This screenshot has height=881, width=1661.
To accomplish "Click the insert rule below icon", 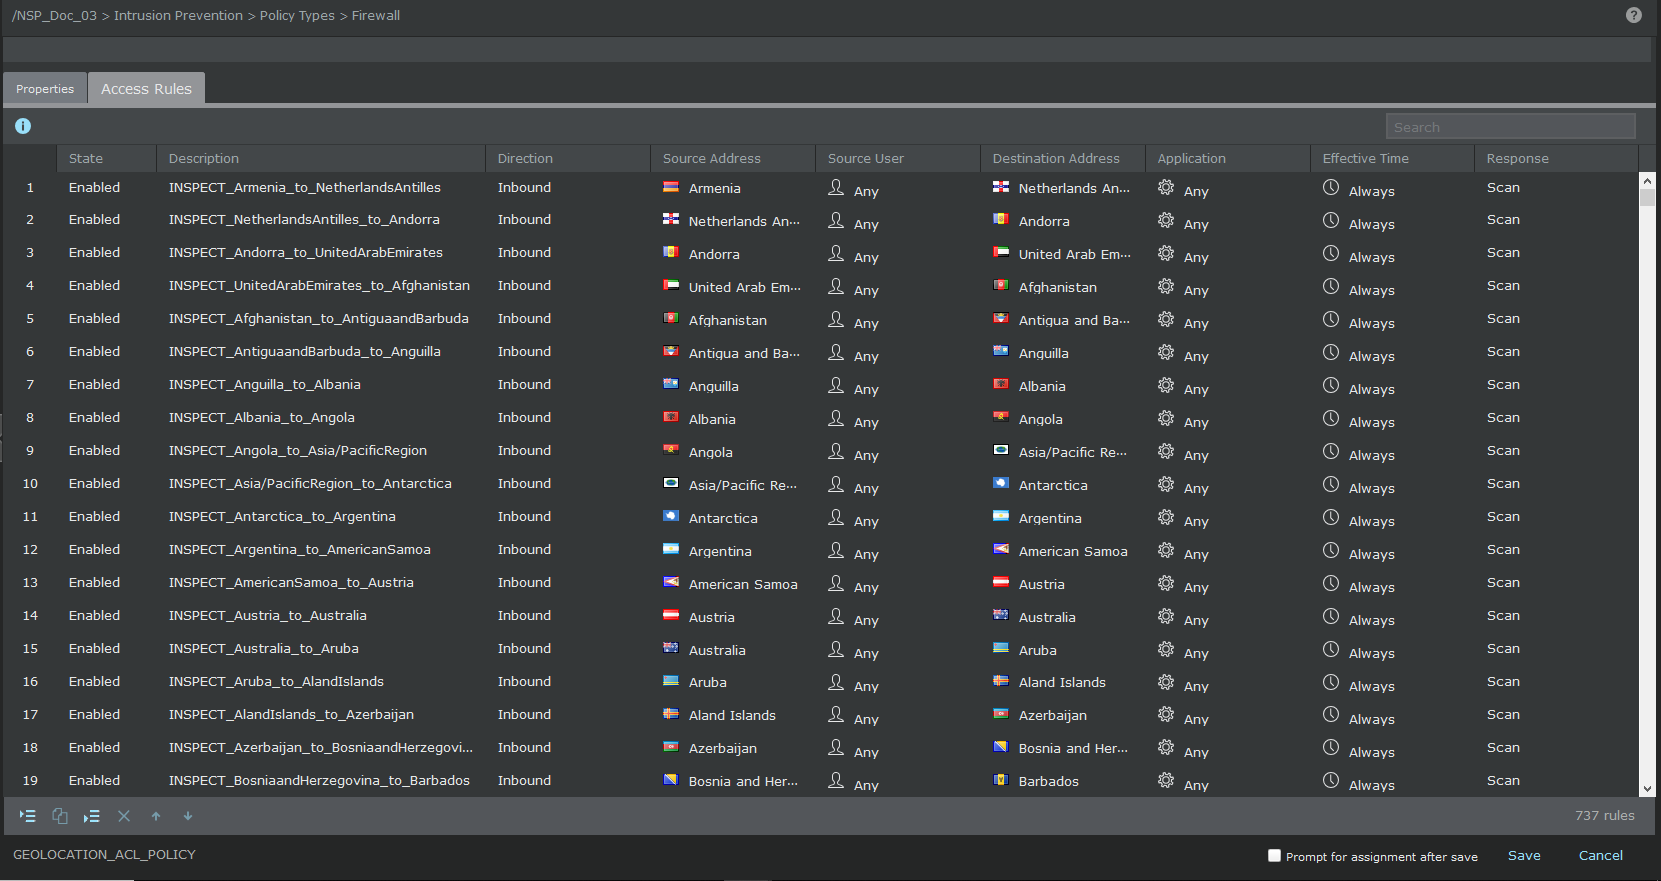I will coord(92,816).
